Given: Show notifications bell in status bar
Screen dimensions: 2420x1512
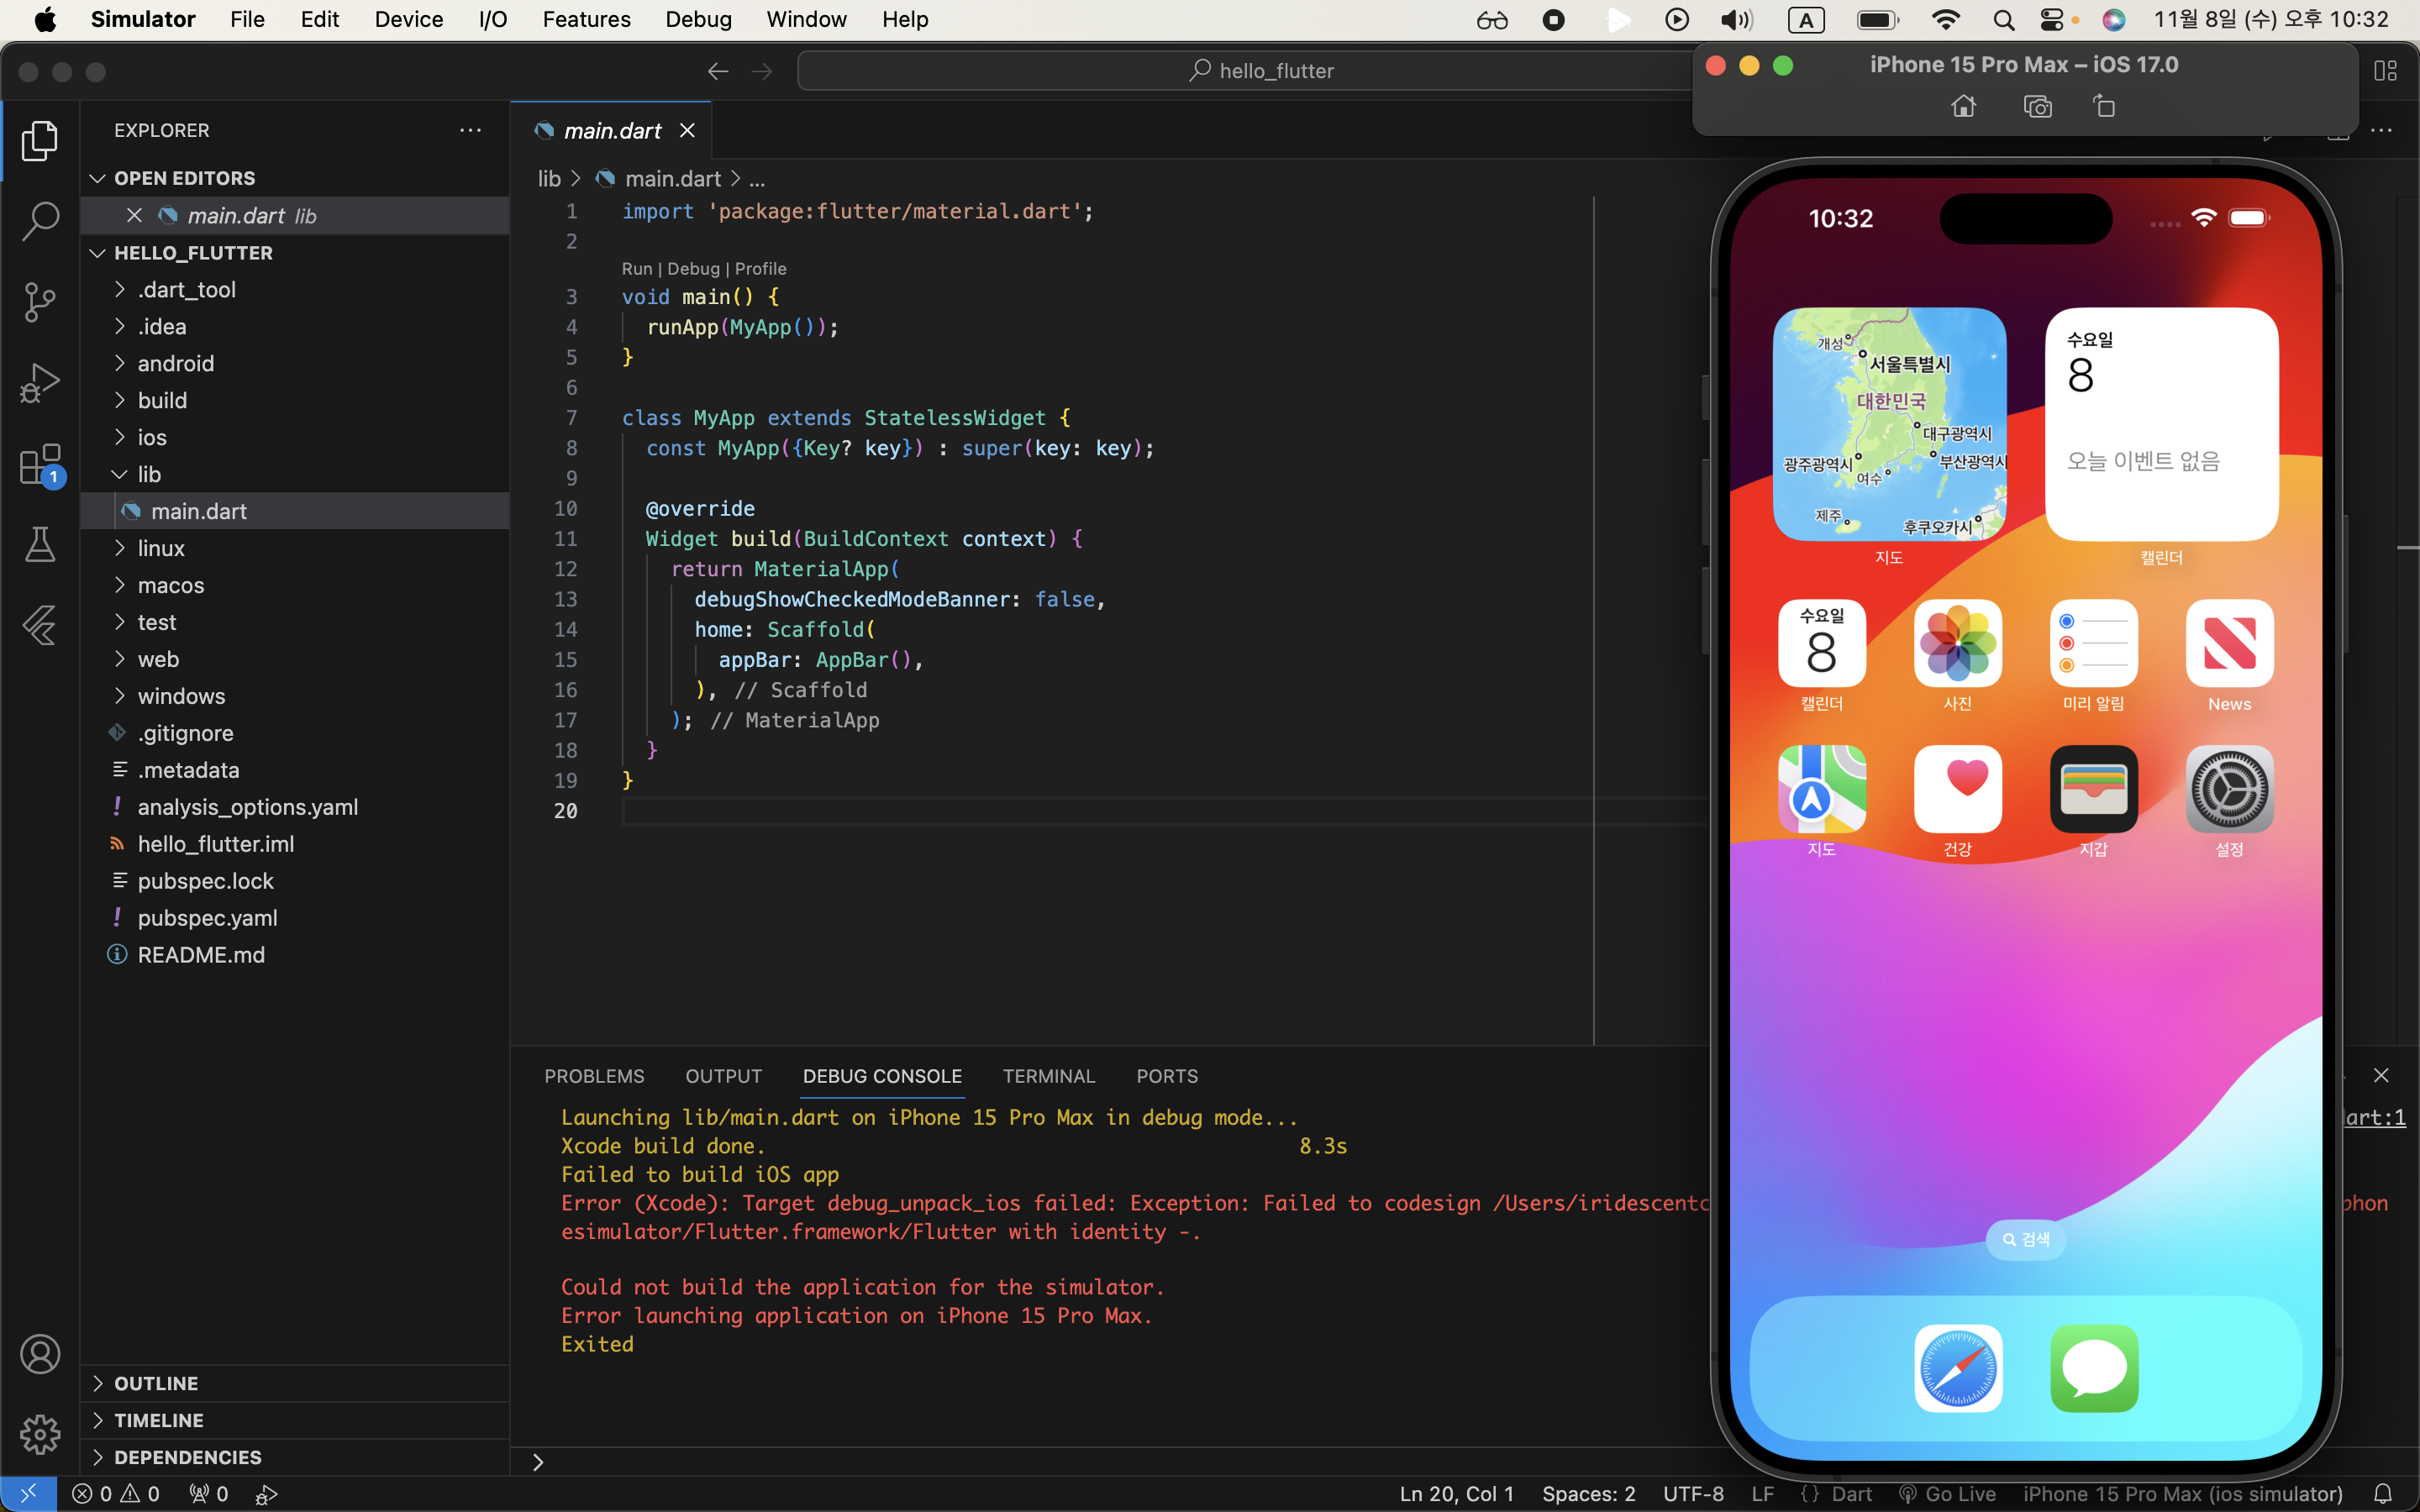Looking at the screenshot, I should coord(2382,1493).
